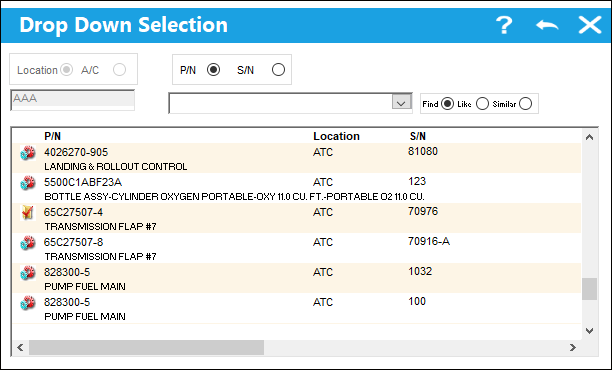
Task: Click the gear icon beside 65C27507-8
Action: (x=28, y=243)
